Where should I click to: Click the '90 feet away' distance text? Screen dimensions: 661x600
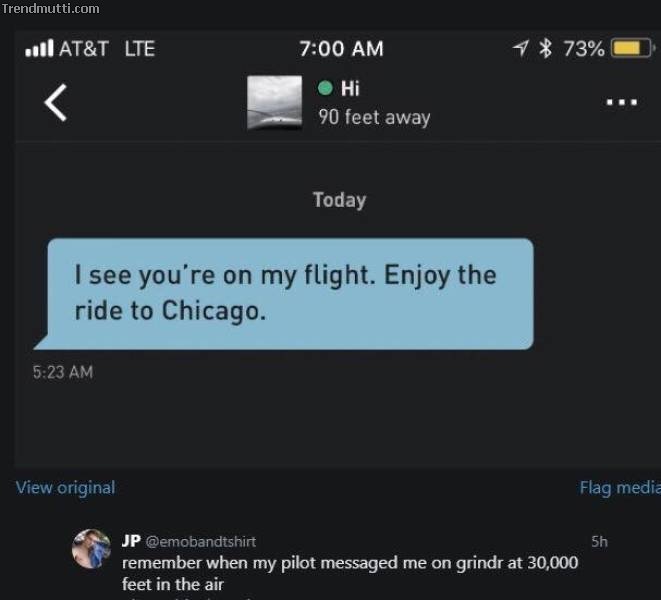click(374, 117)
